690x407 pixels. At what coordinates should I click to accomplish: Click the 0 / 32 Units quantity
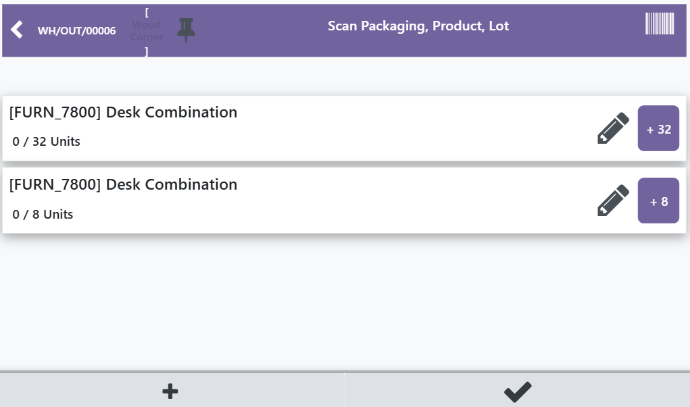pos(47,142)
